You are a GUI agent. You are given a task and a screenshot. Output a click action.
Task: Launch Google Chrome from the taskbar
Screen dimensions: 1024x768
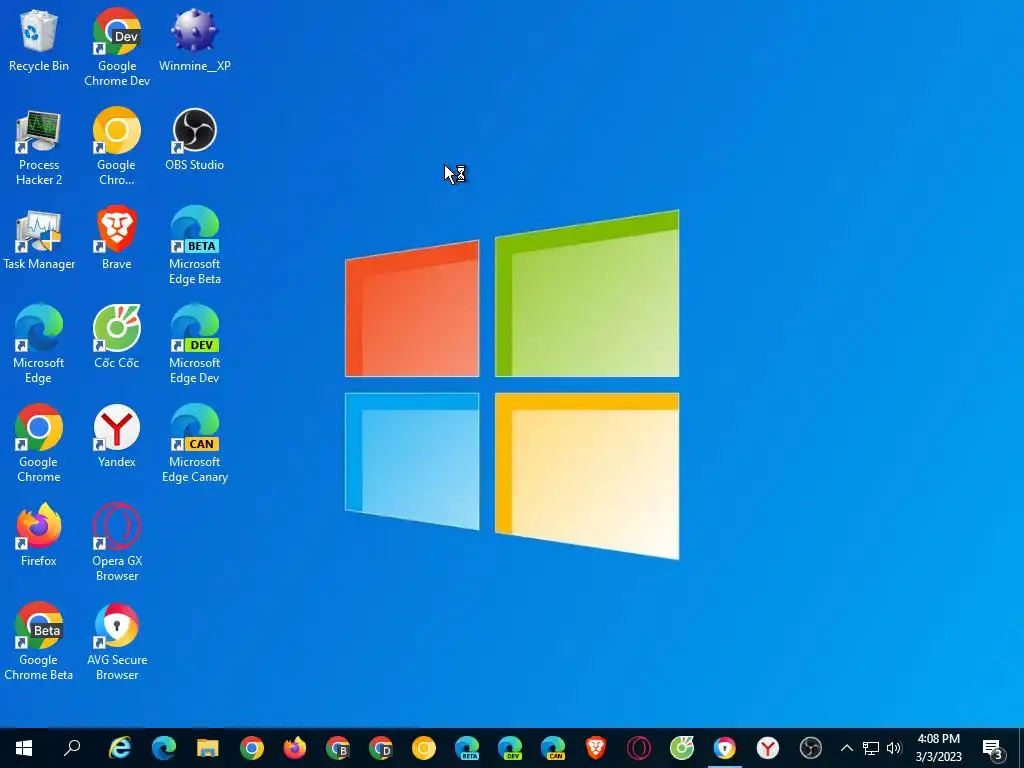251,748
